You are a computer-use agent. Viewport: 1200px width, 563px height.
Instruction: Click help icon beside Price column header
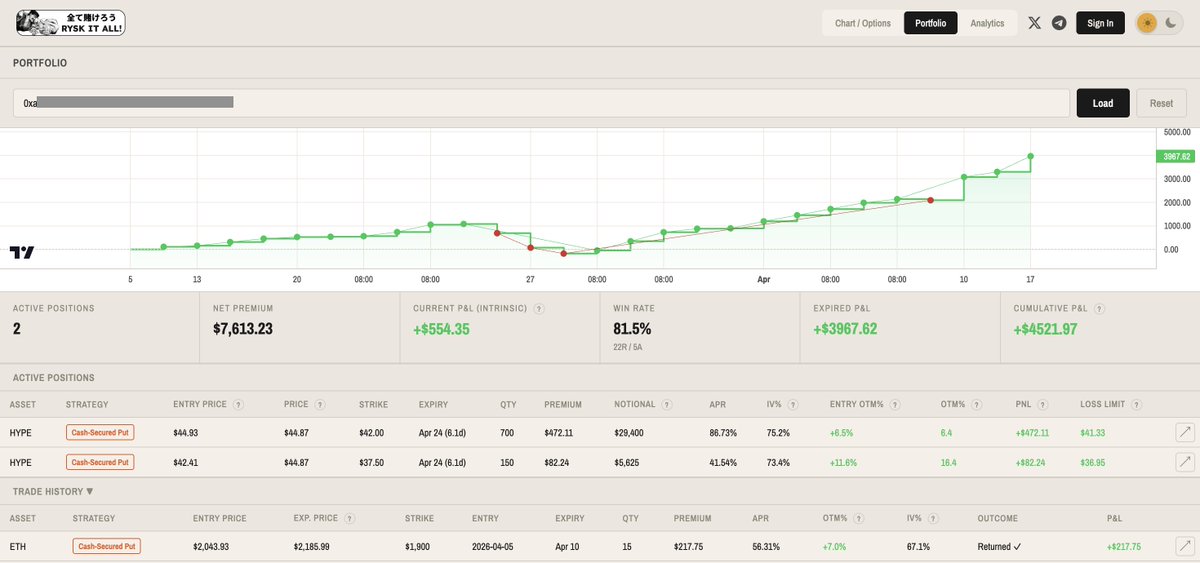click(x=320, y=405)
